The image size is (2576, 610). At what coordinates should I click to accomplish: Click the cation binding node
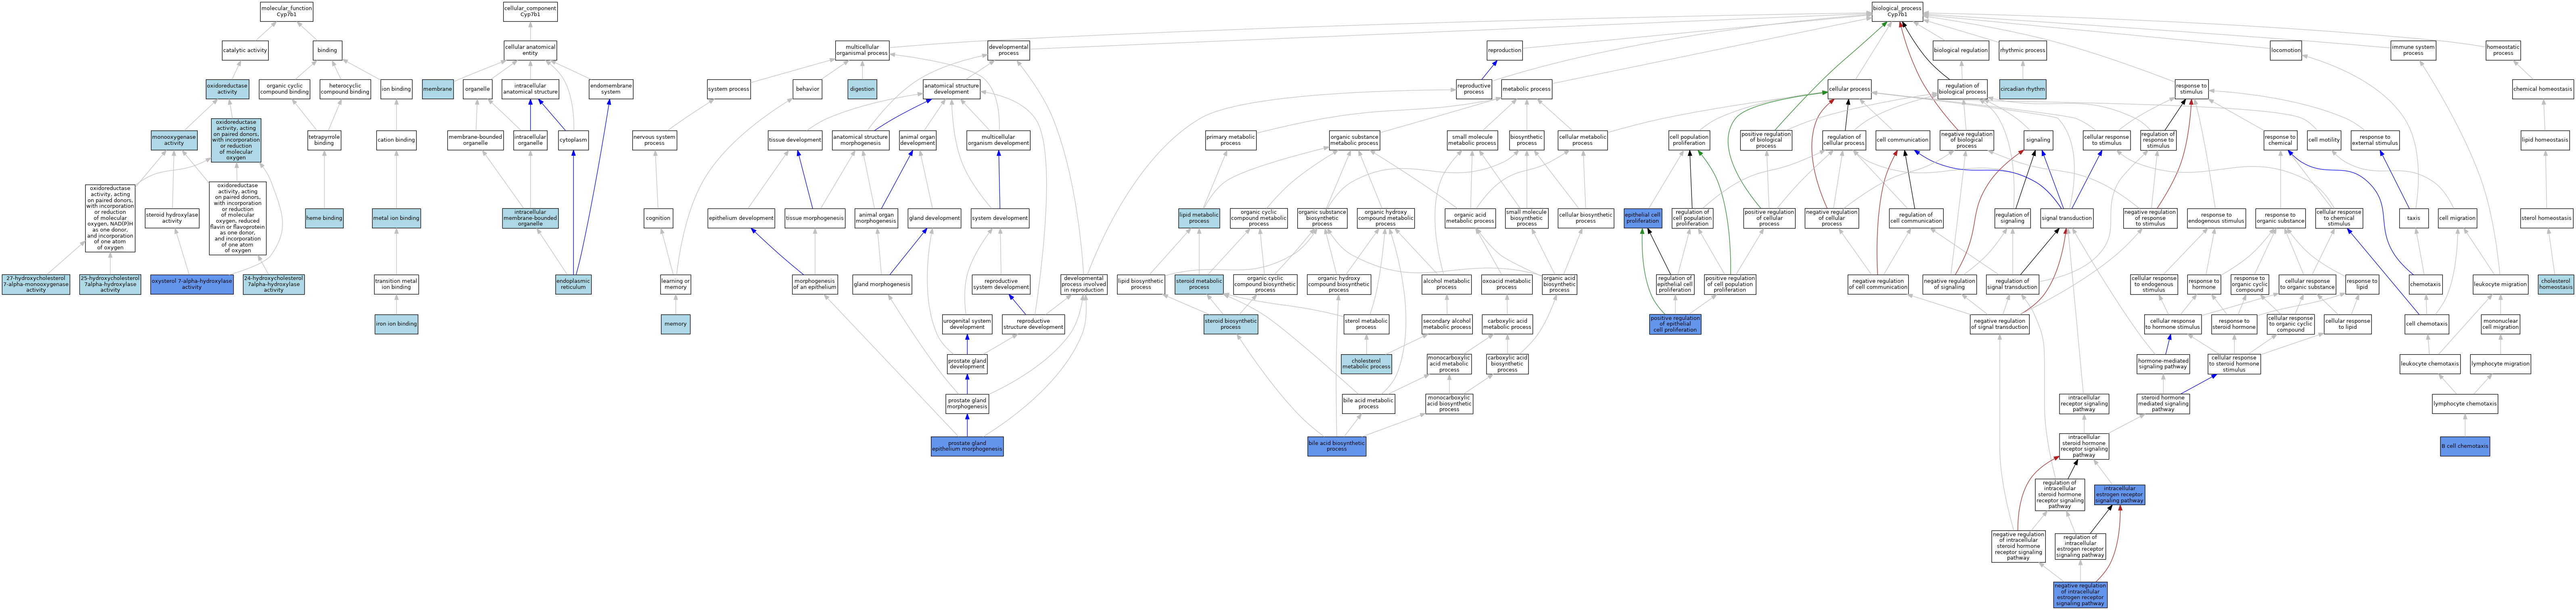click(x=396, y=140)
